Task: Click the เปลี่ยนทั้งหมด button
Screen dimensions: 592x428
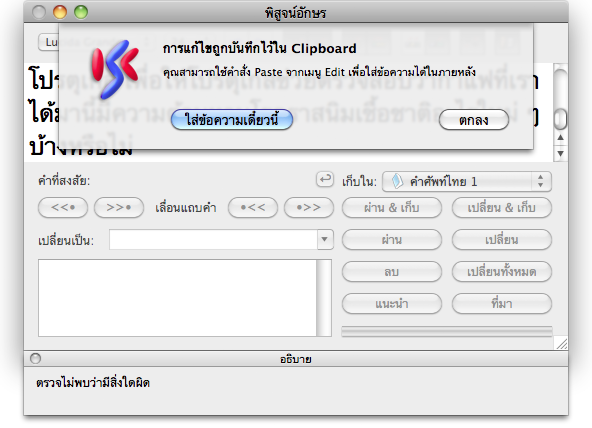Action: point(502,271)
